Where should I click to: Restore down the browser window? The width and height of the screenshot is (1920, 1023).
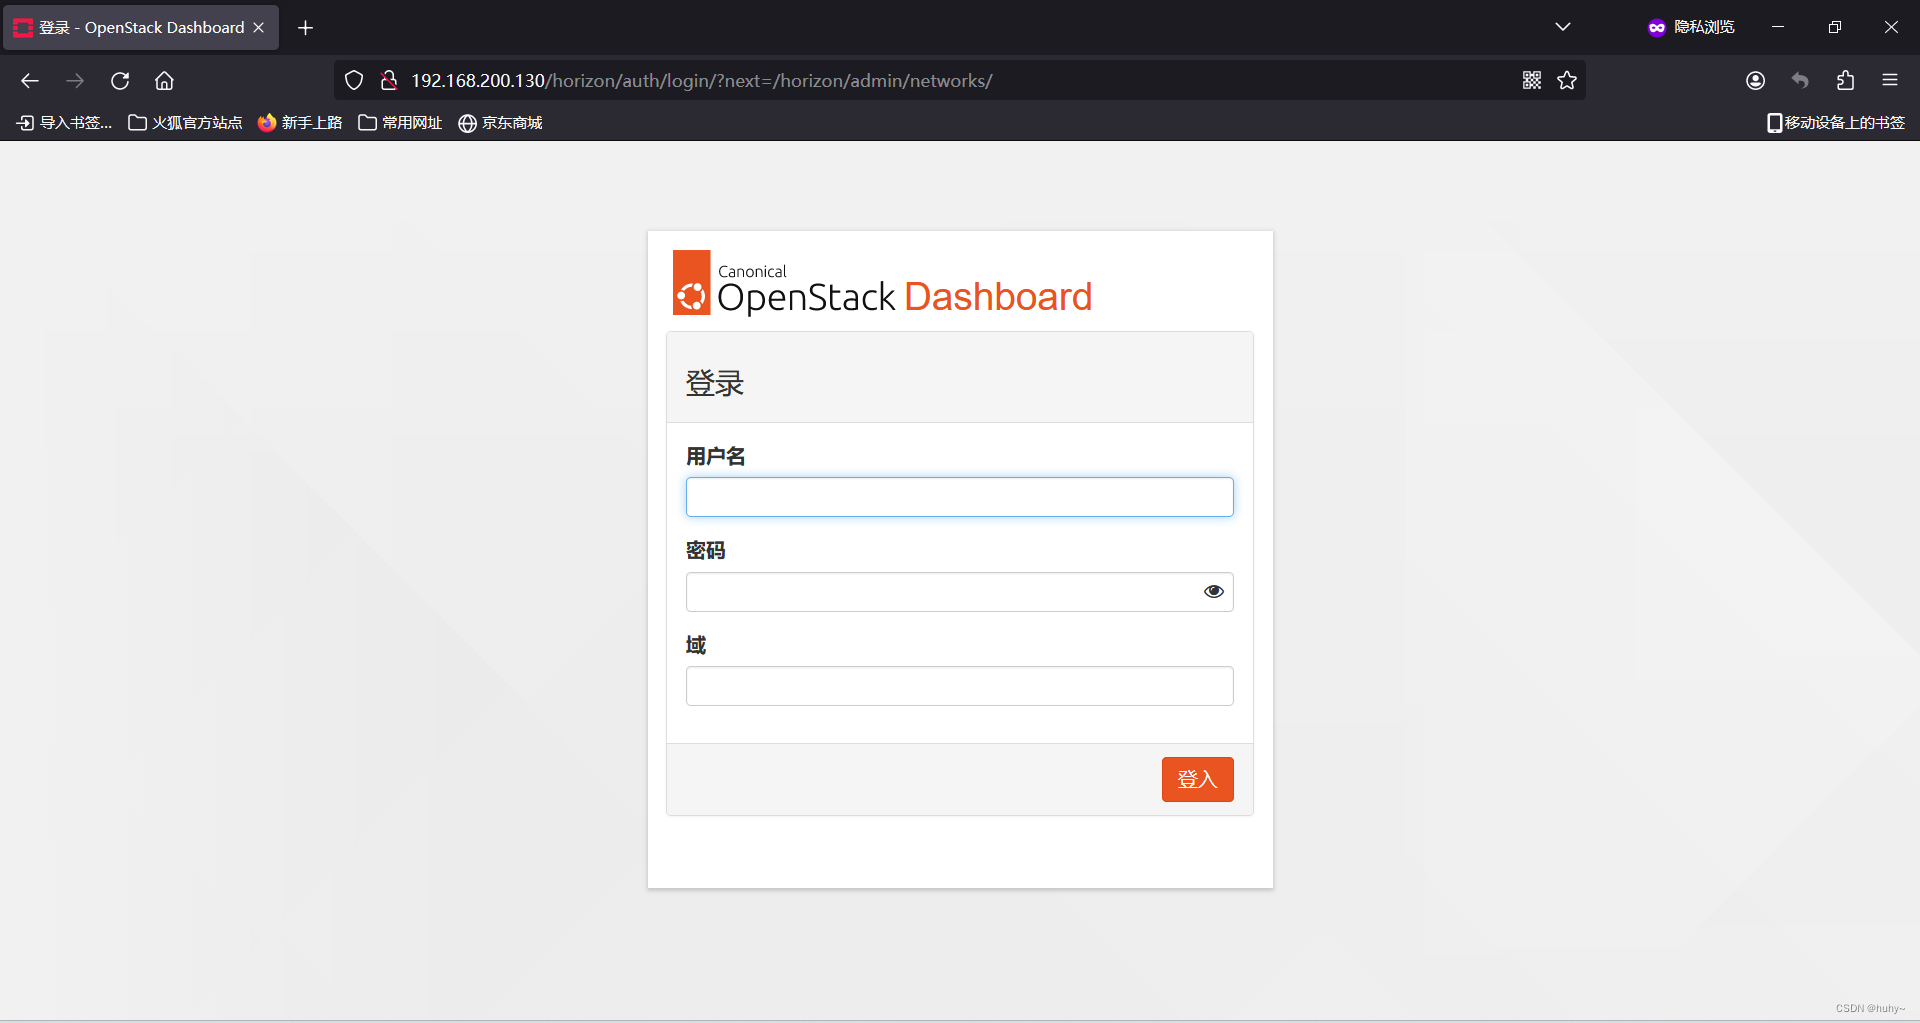(1835, 27)
